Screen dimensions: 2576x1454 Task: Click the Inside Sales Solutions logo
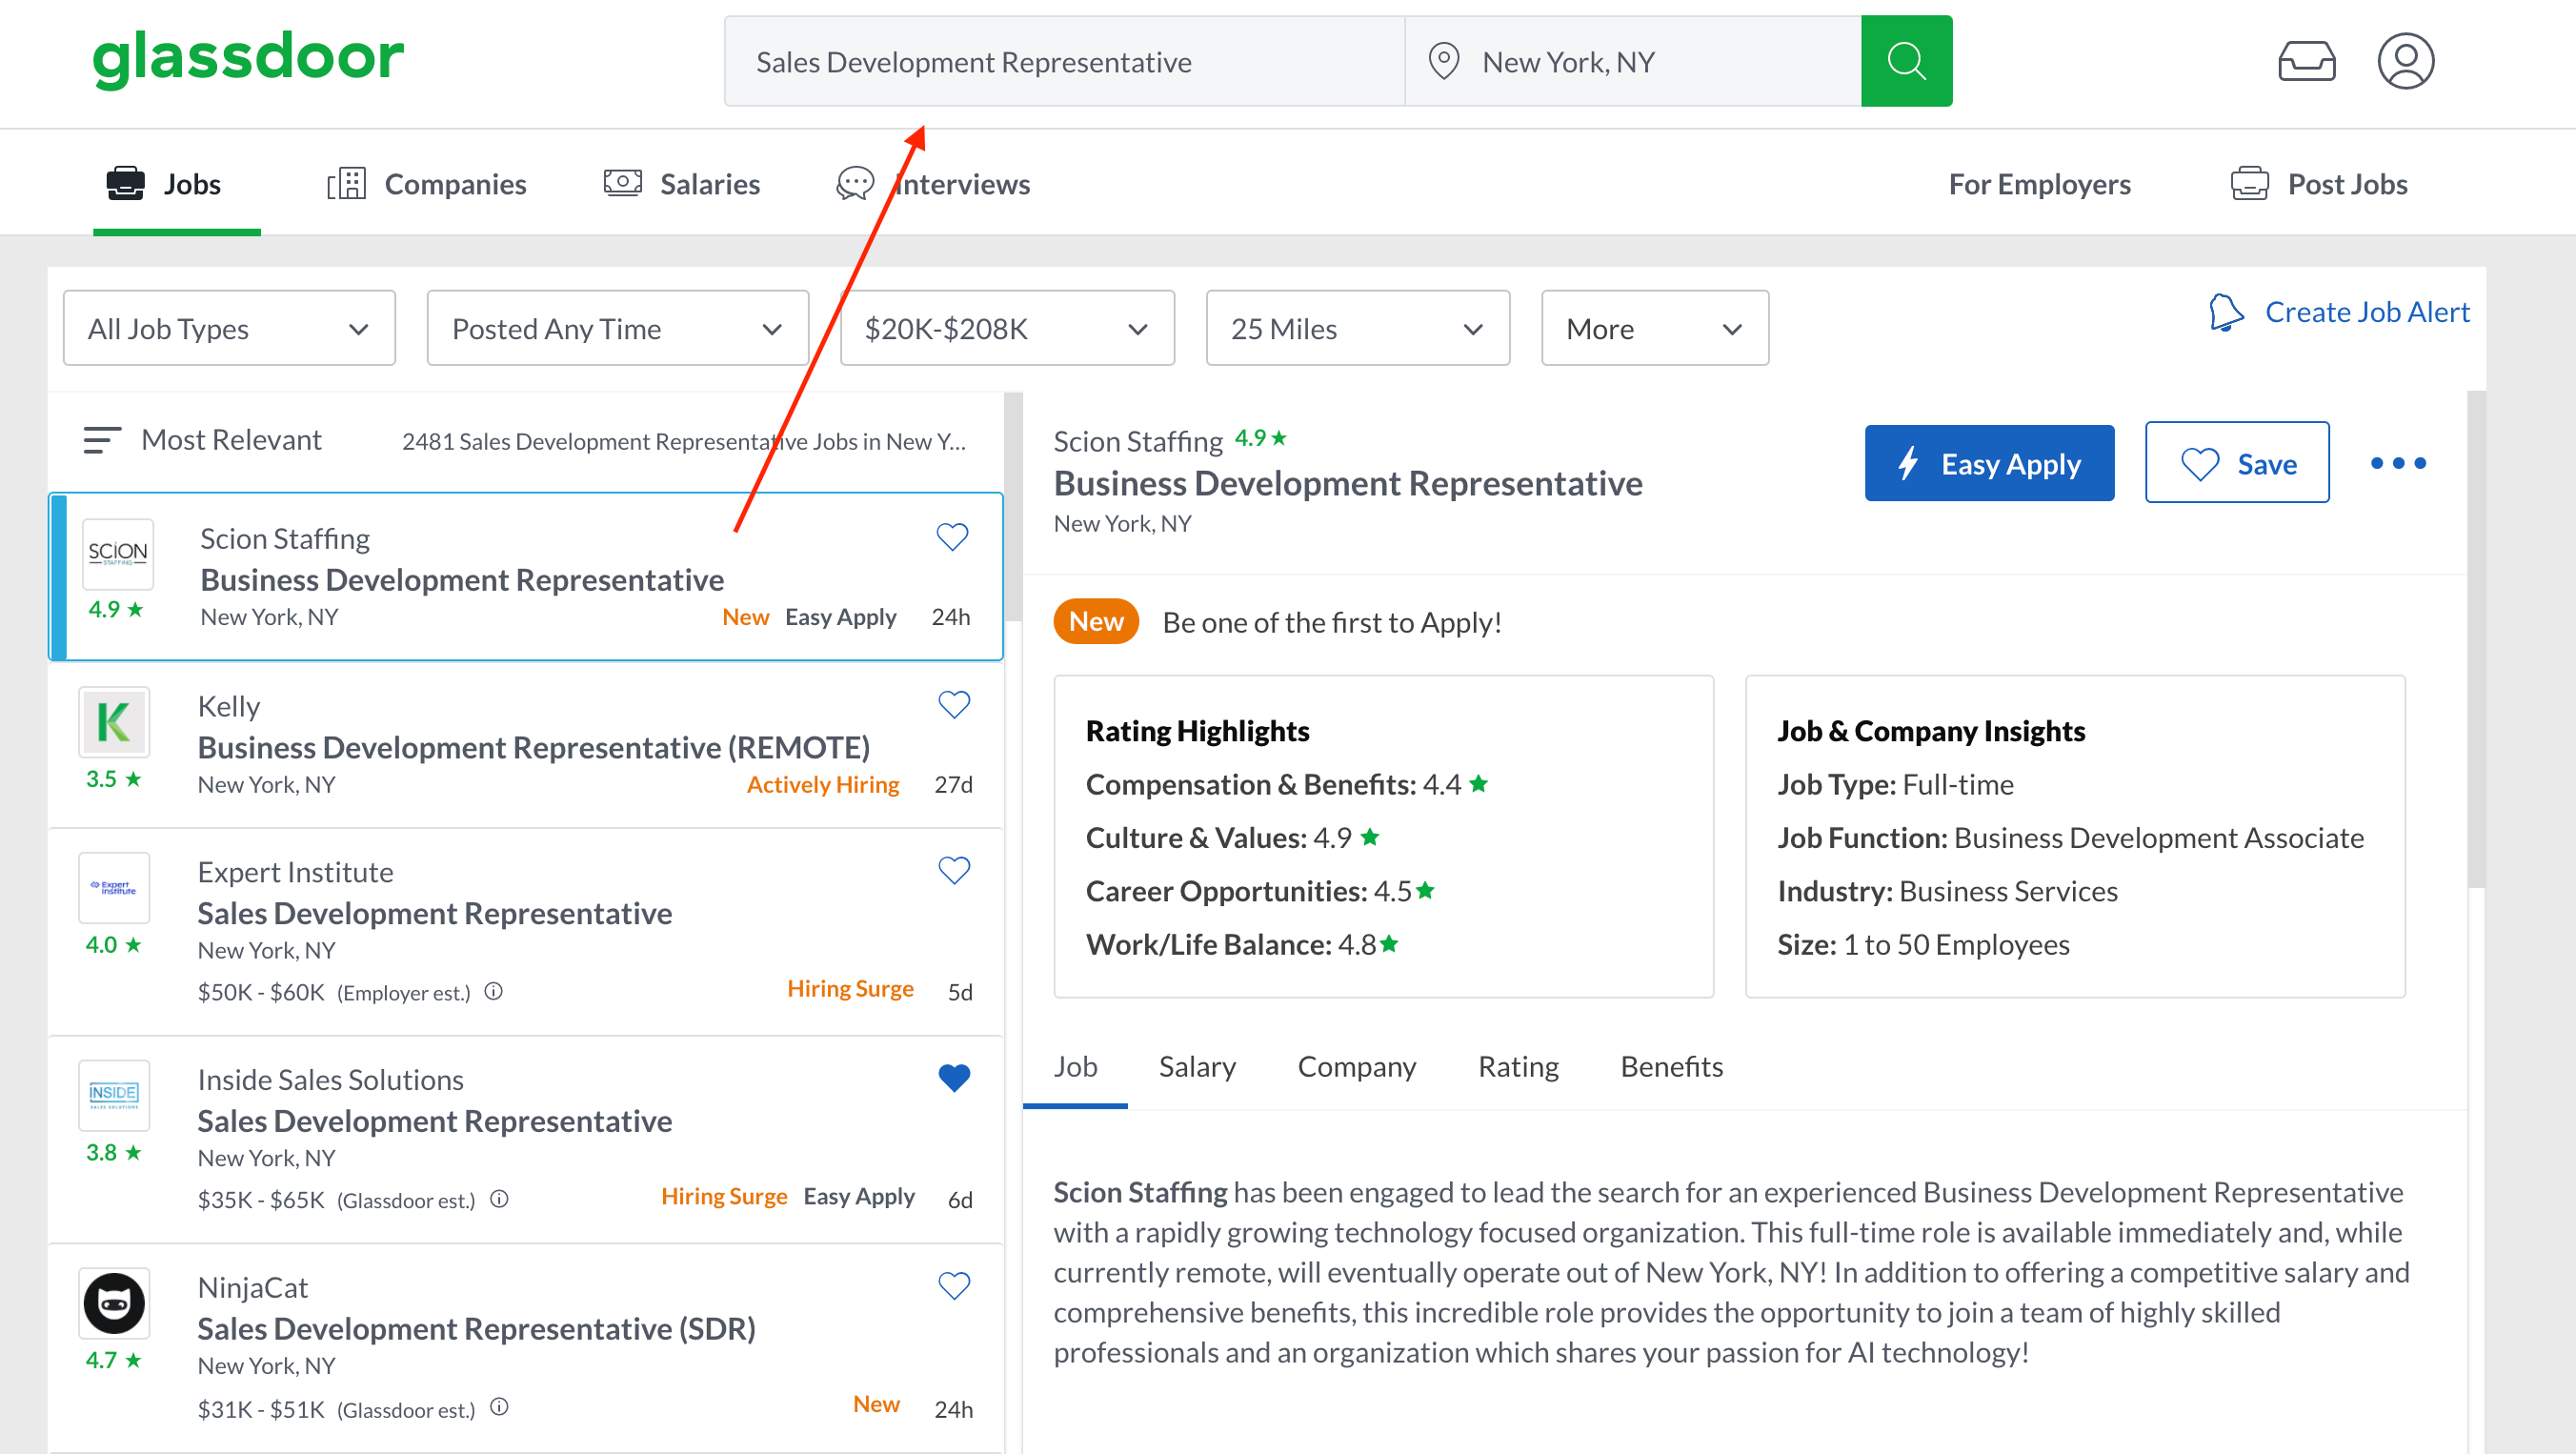[x=114, y=1094]
